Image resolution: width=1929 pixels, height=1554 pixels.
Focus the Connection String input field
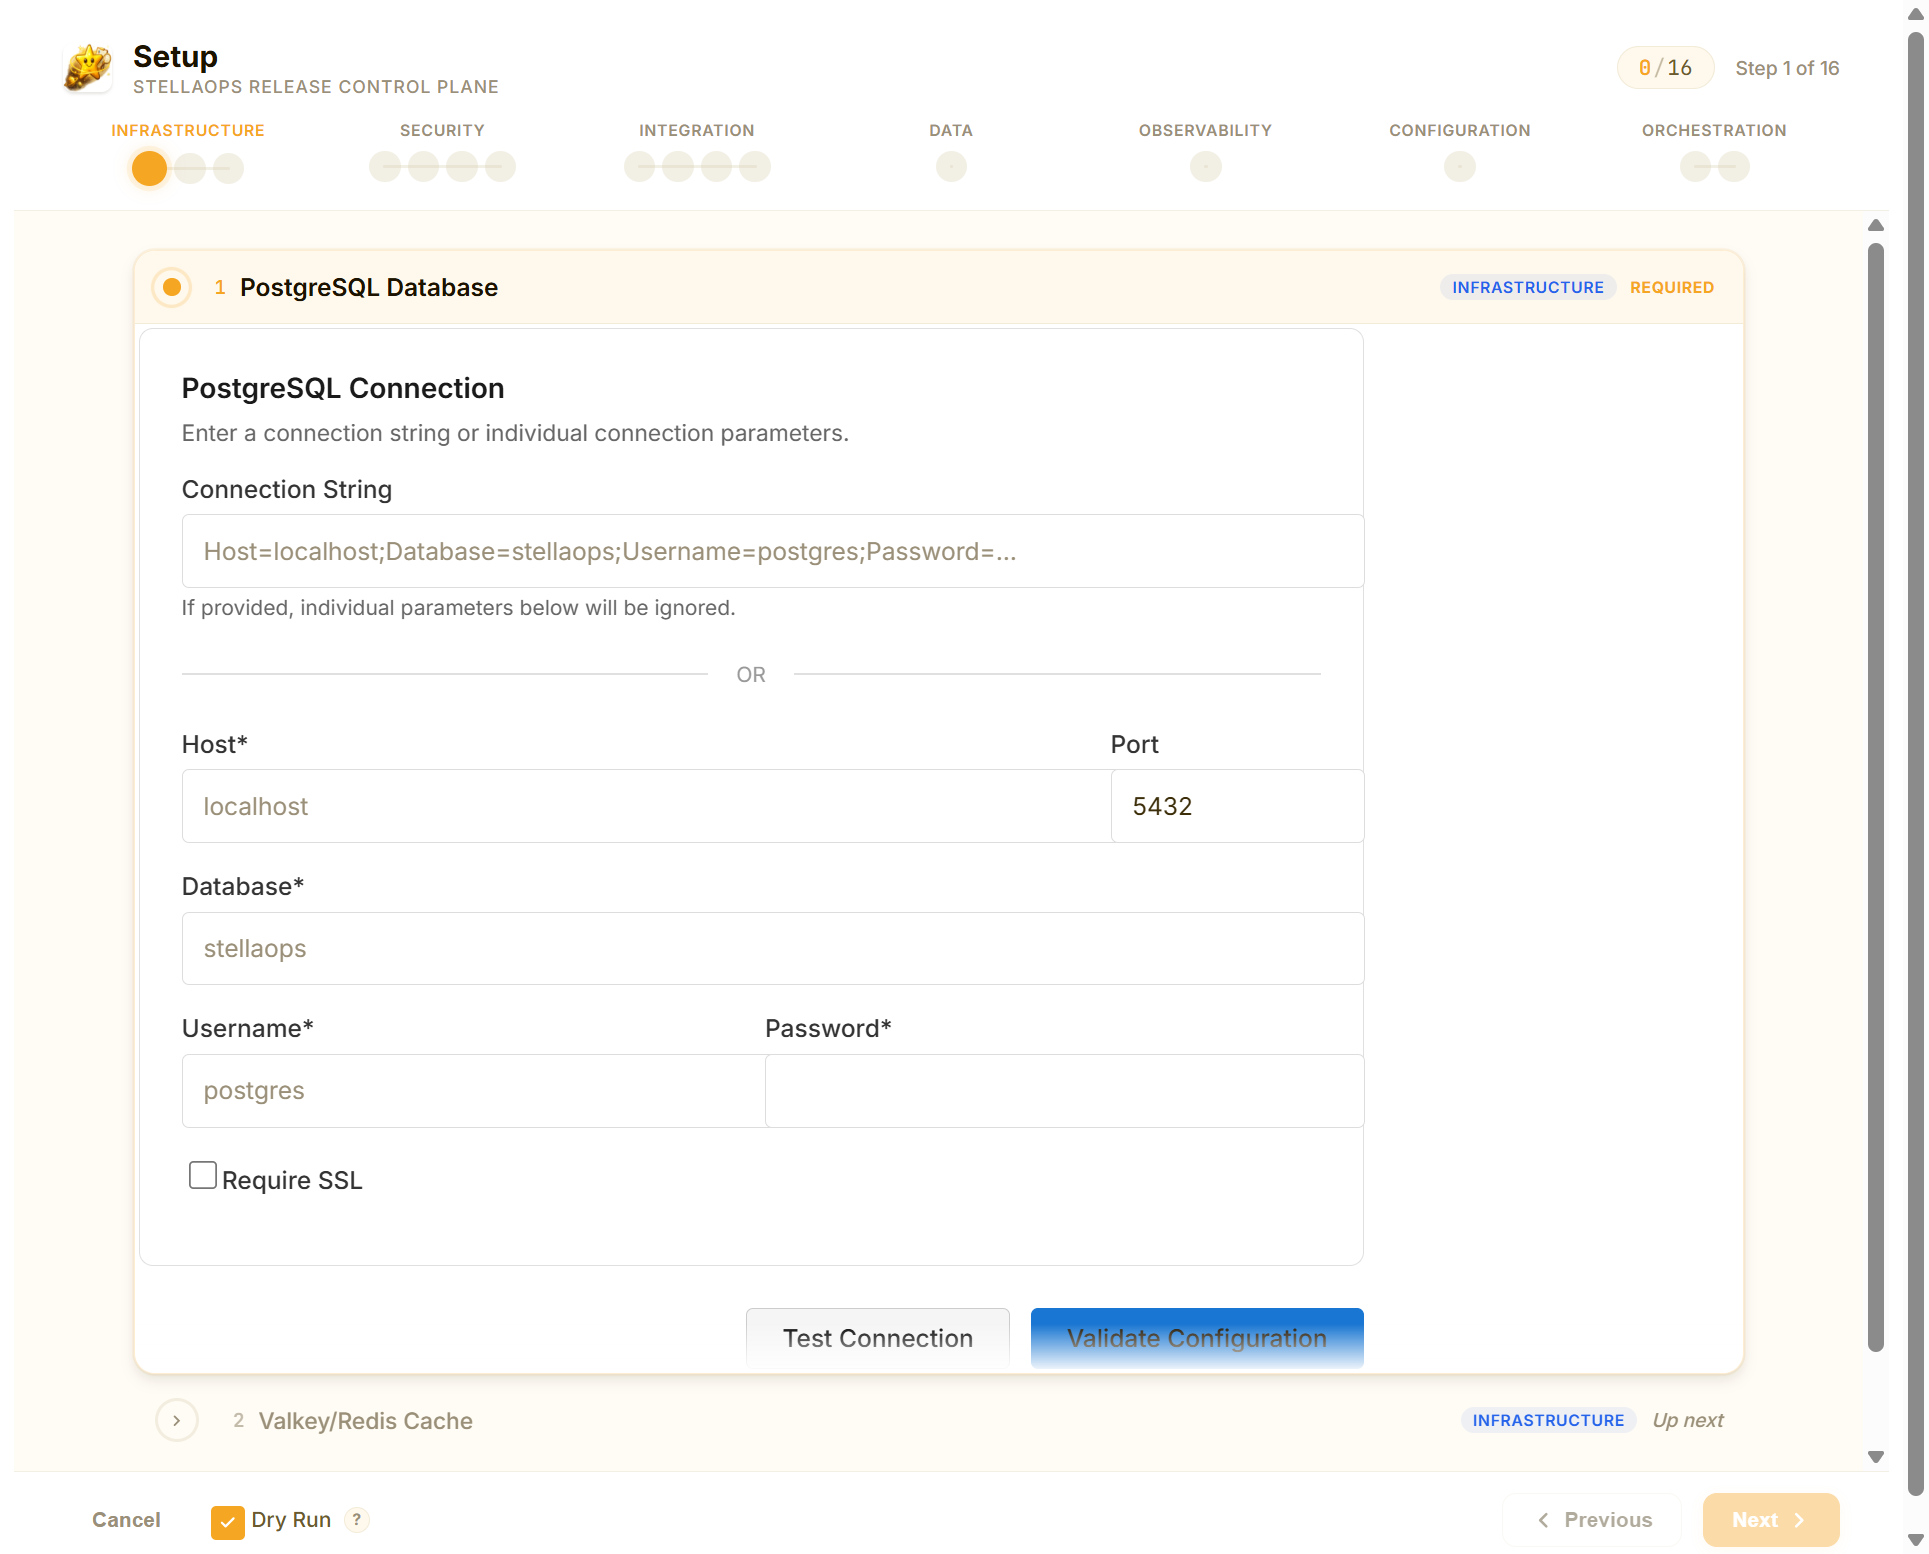[x=772, y=551]
